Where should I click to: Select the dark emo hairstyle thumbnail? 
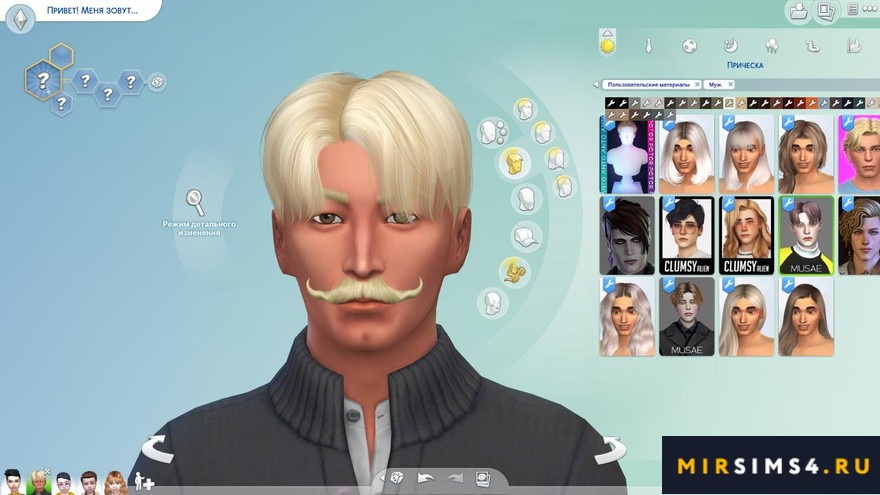[627, 235]
